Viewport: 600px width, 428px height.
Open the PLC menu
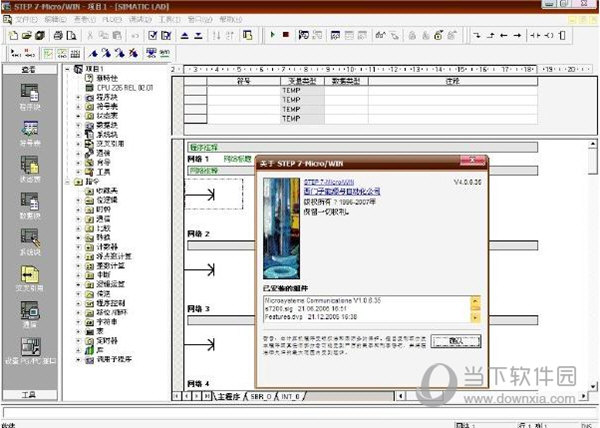(x=112, y=19)
